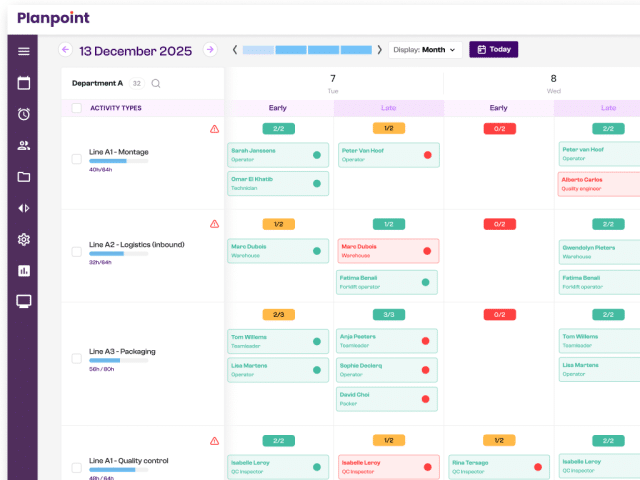Open the settings gear in sidebar
The width and height of the screenshot is (640, 480).
23,239
